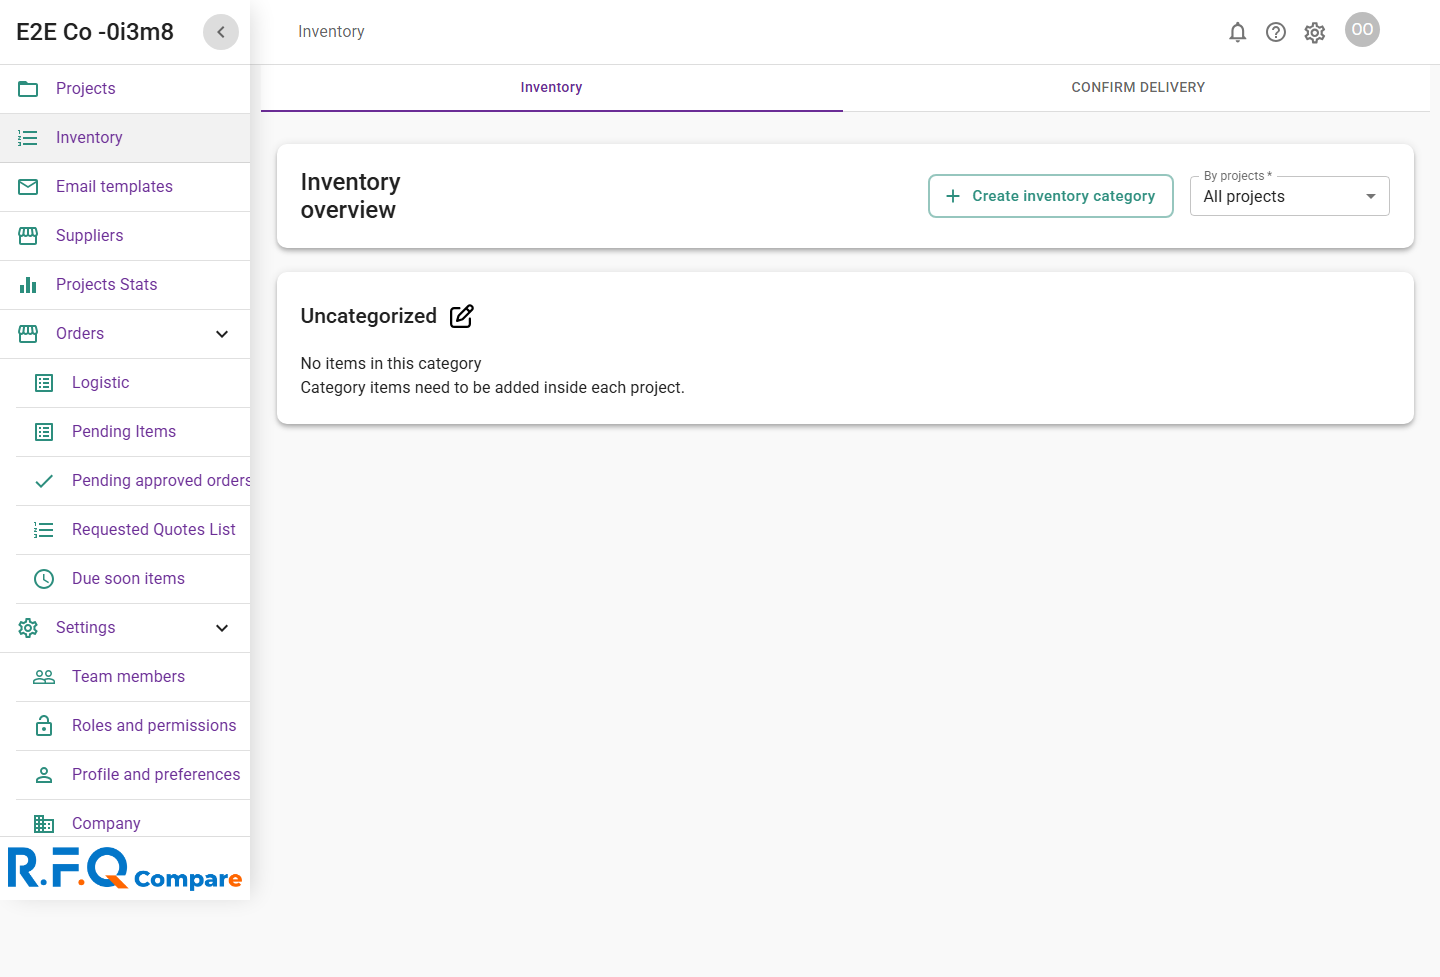Open Profile and preferences settings
Screen dimensions: 1440x977
tap(133, 775)
